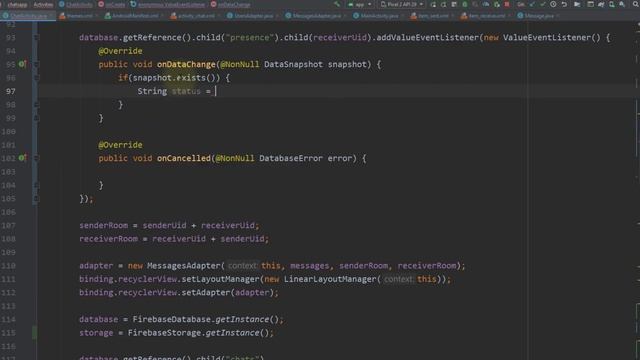Open the item_receive.xml tab
This screenshot has width=640, height=360.
pyautogui.click(x=485, y=16)
